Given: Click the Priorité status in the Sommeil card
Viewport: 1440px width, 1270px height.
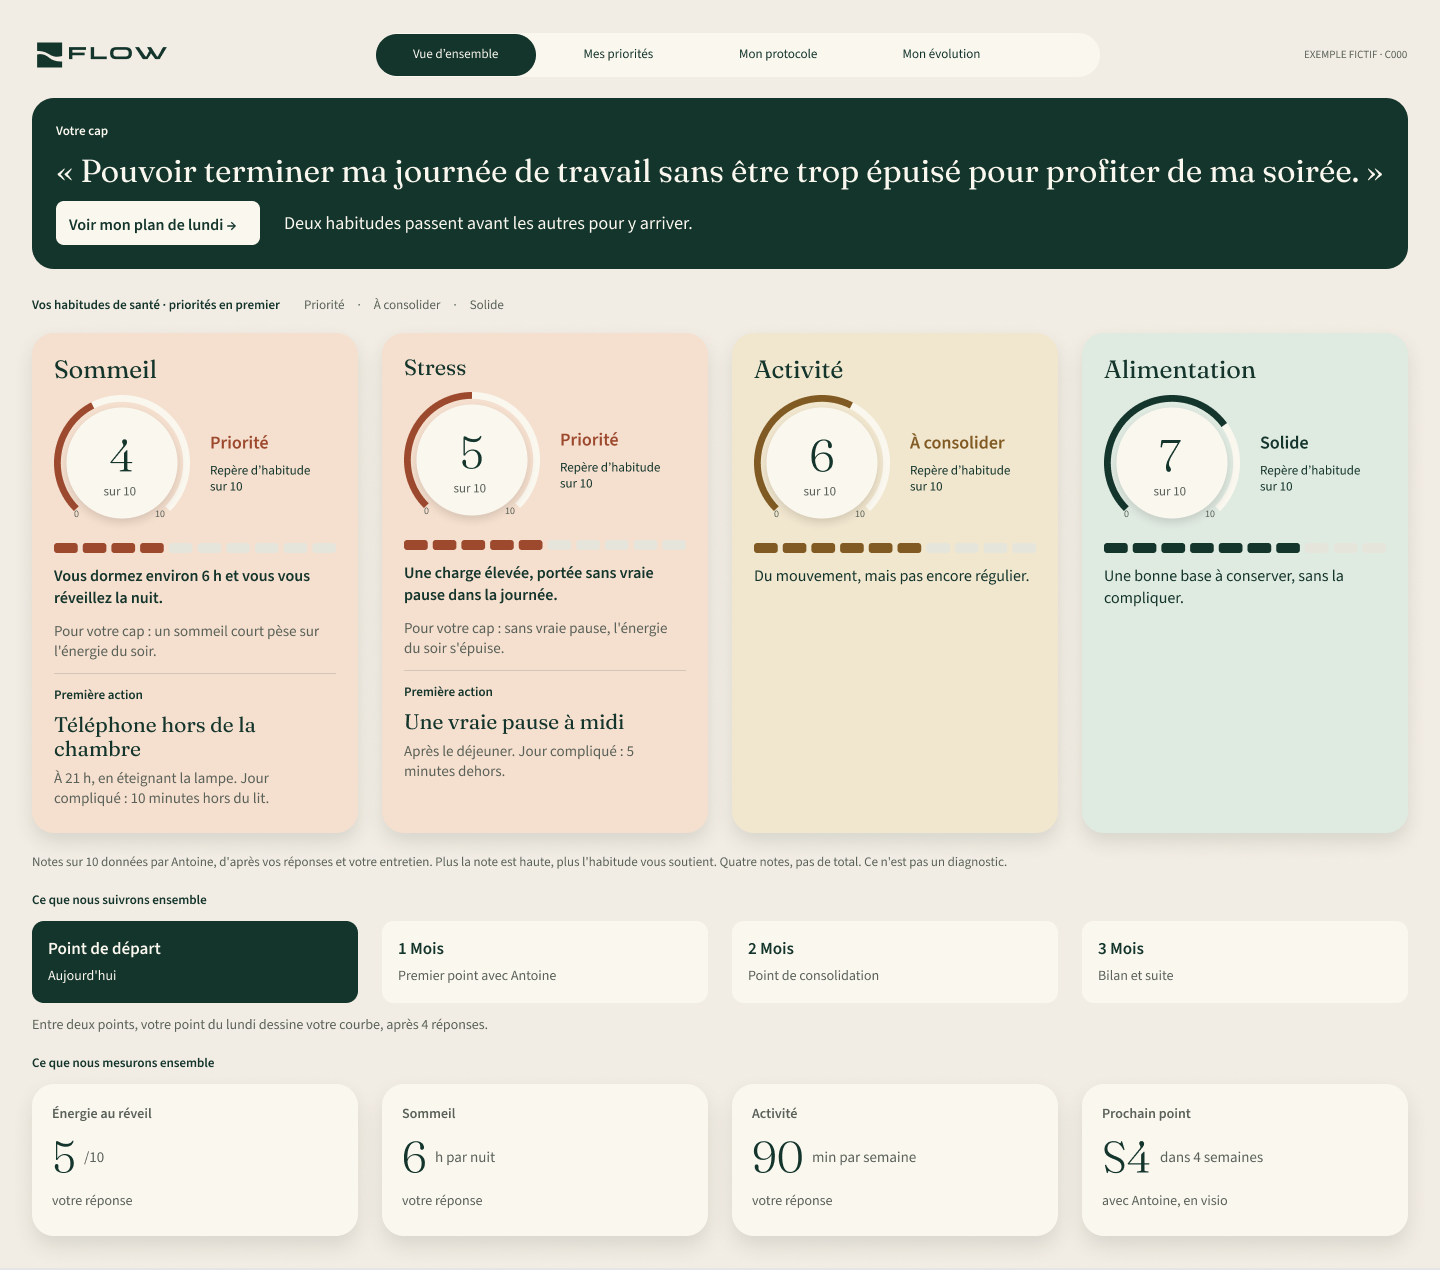Looking at the screenshot, I should tap(239, 443).
